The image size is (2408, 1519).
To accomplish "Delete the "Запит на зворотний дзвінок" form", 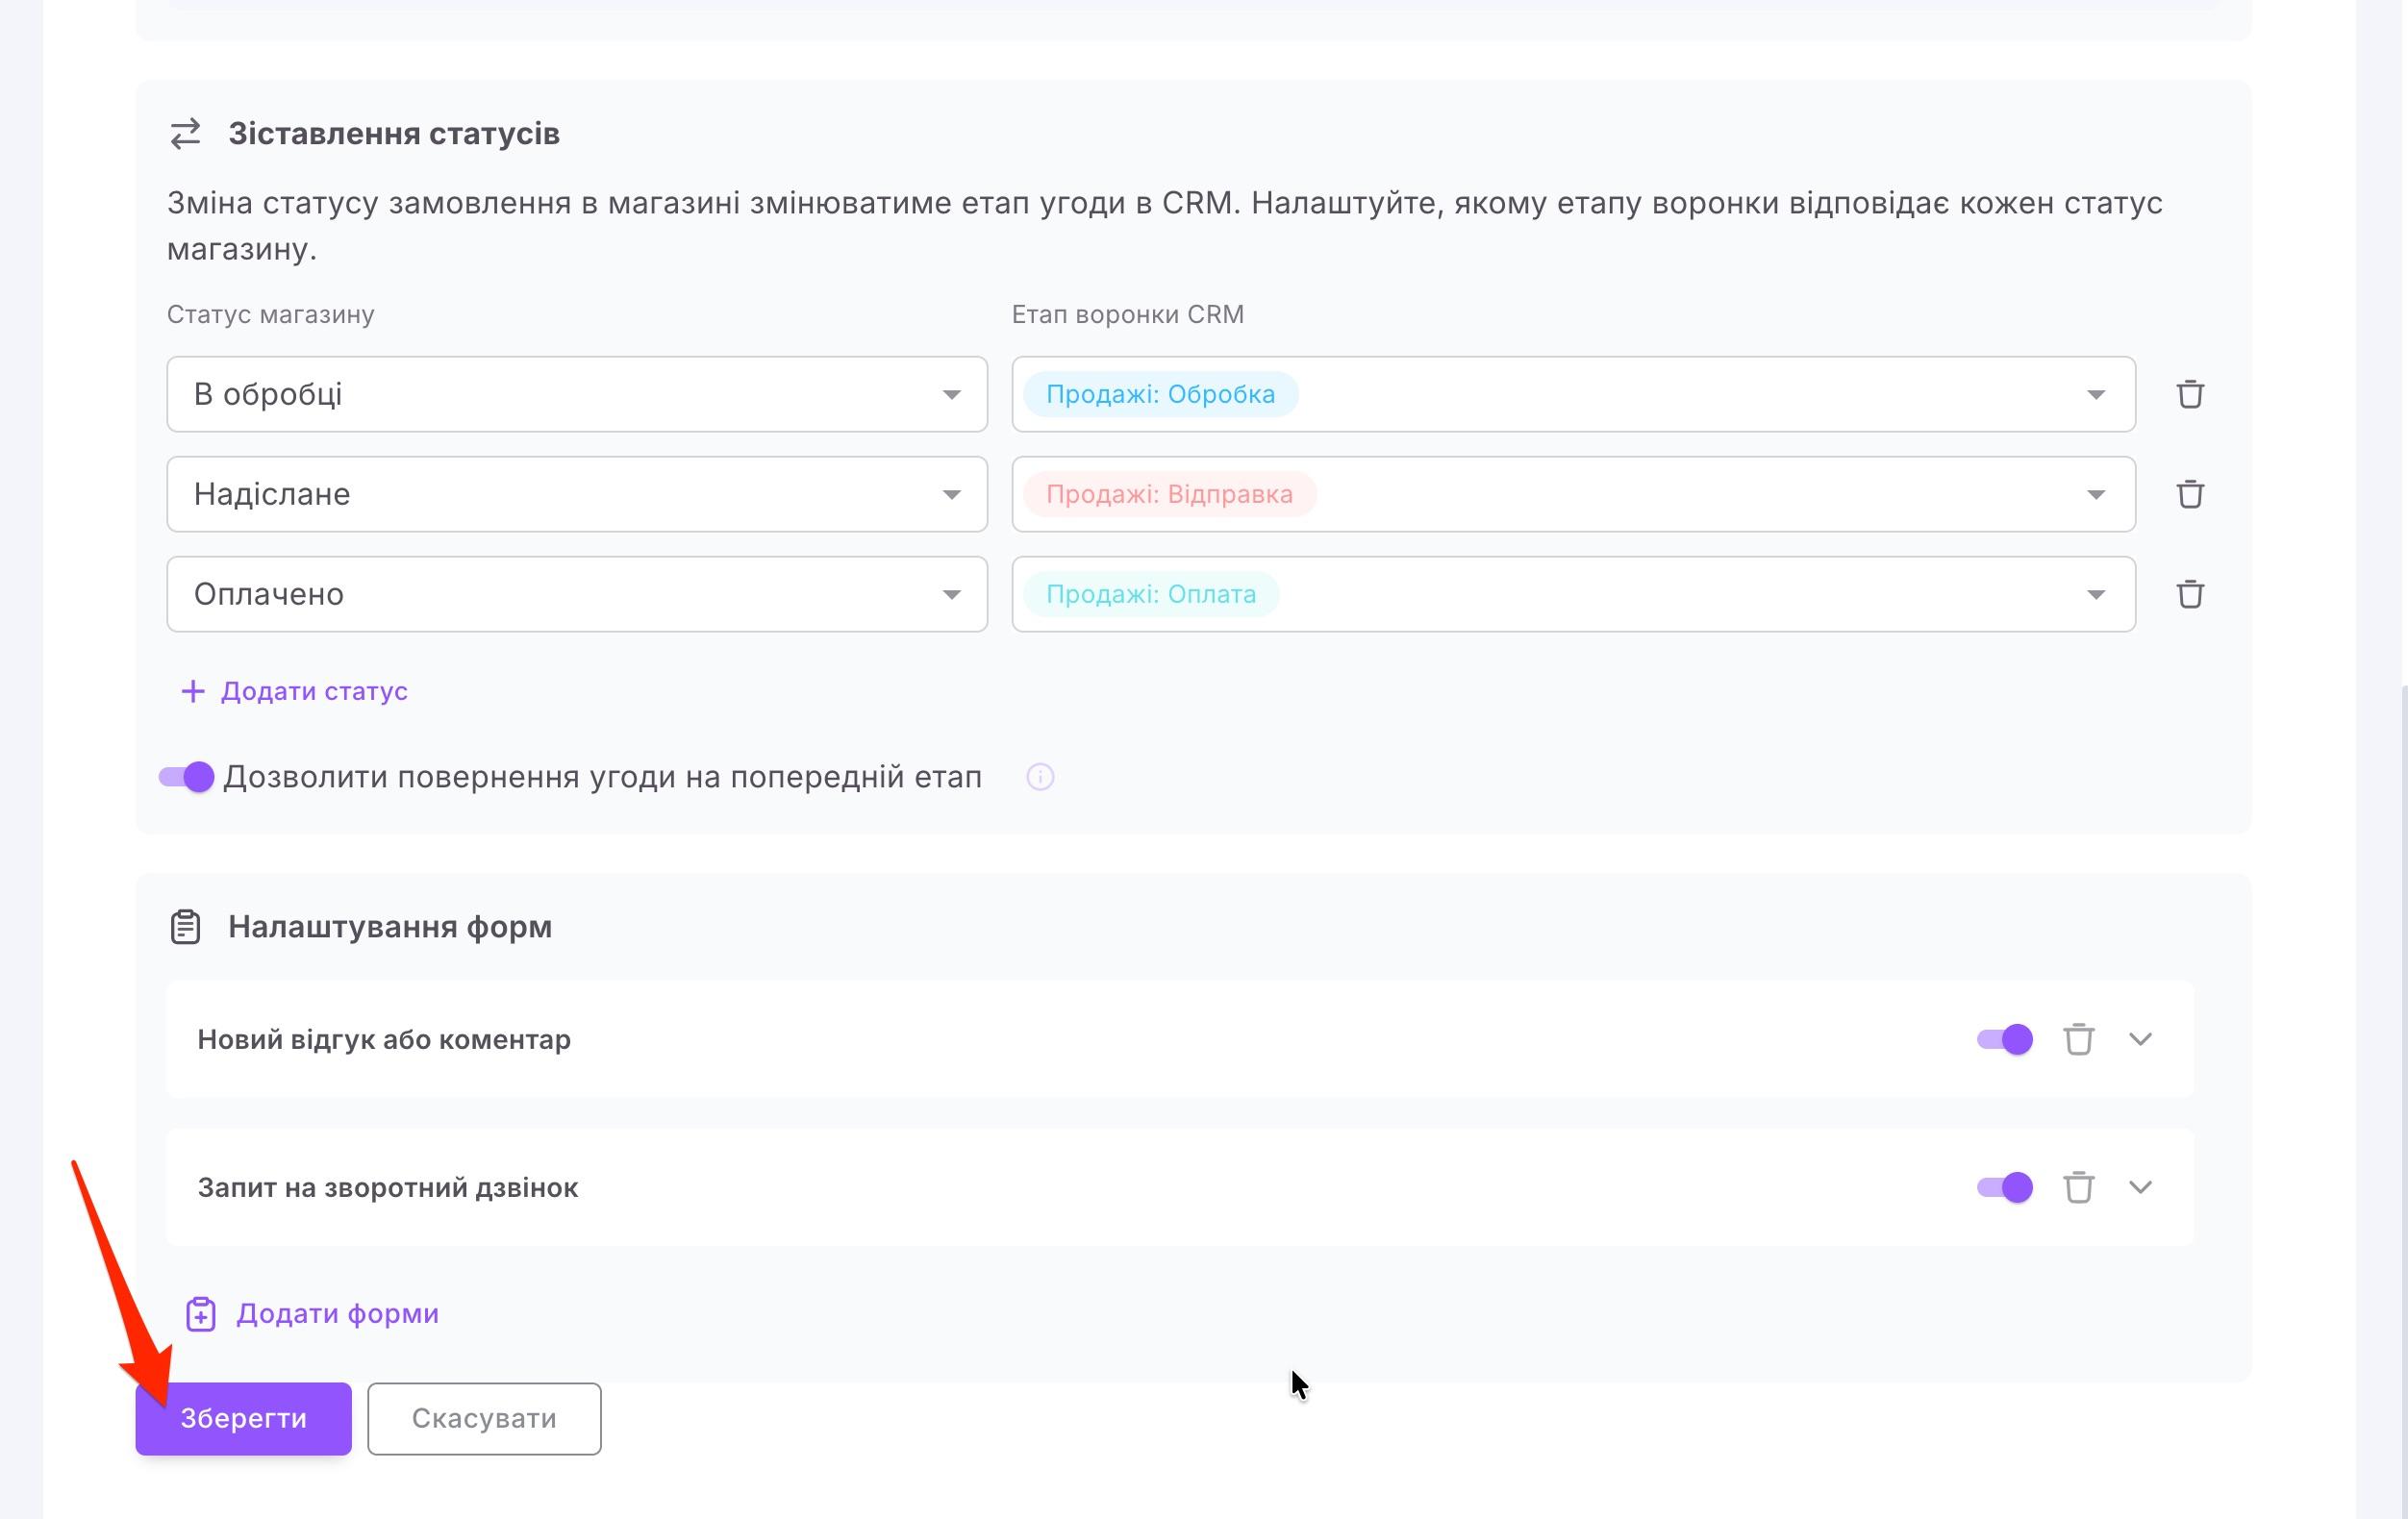I will point(2078,1187).
